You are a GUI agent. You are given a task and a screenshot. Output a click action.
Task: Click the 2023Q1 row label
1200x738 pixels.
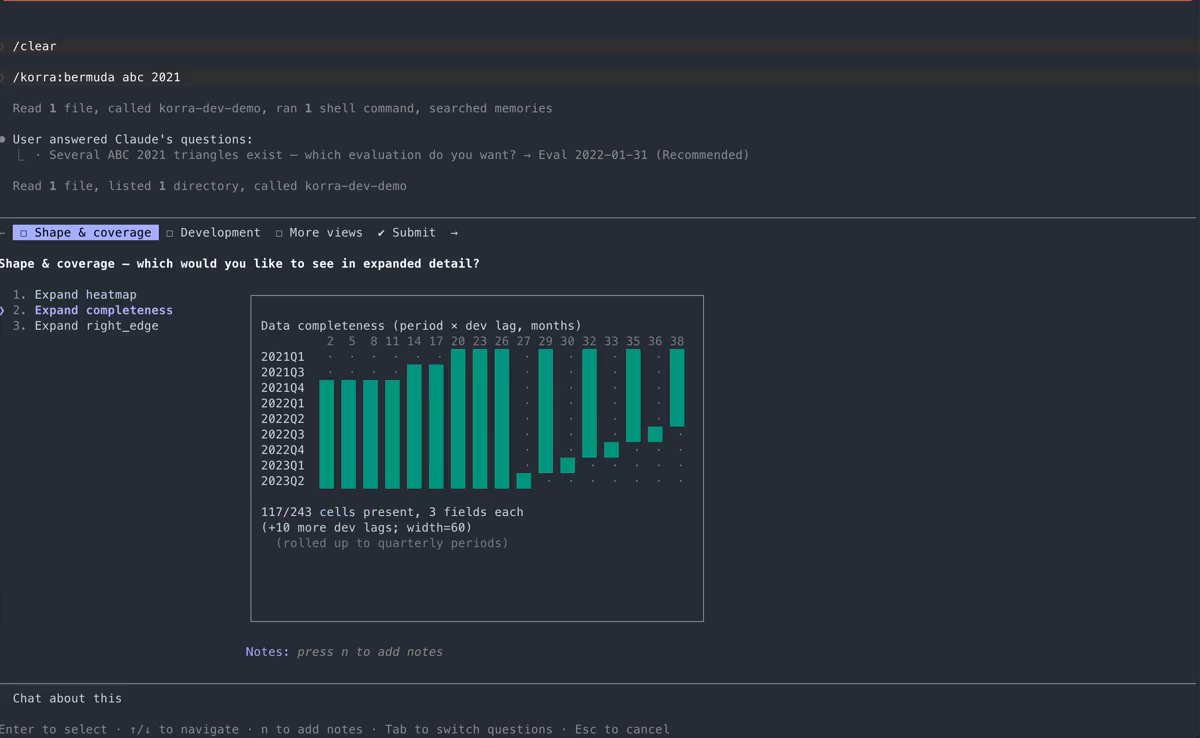(283, 465)
